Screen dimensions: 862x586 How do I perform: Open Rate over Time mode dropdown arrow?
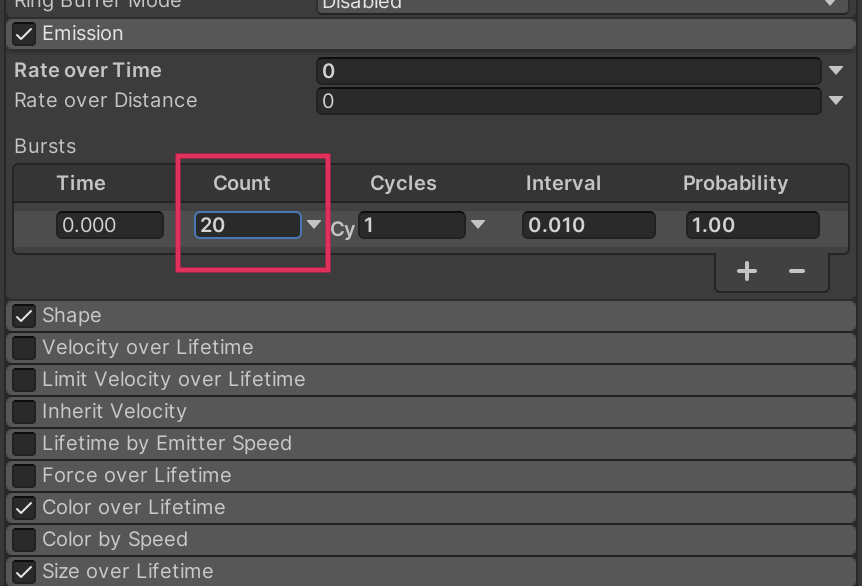837,71
